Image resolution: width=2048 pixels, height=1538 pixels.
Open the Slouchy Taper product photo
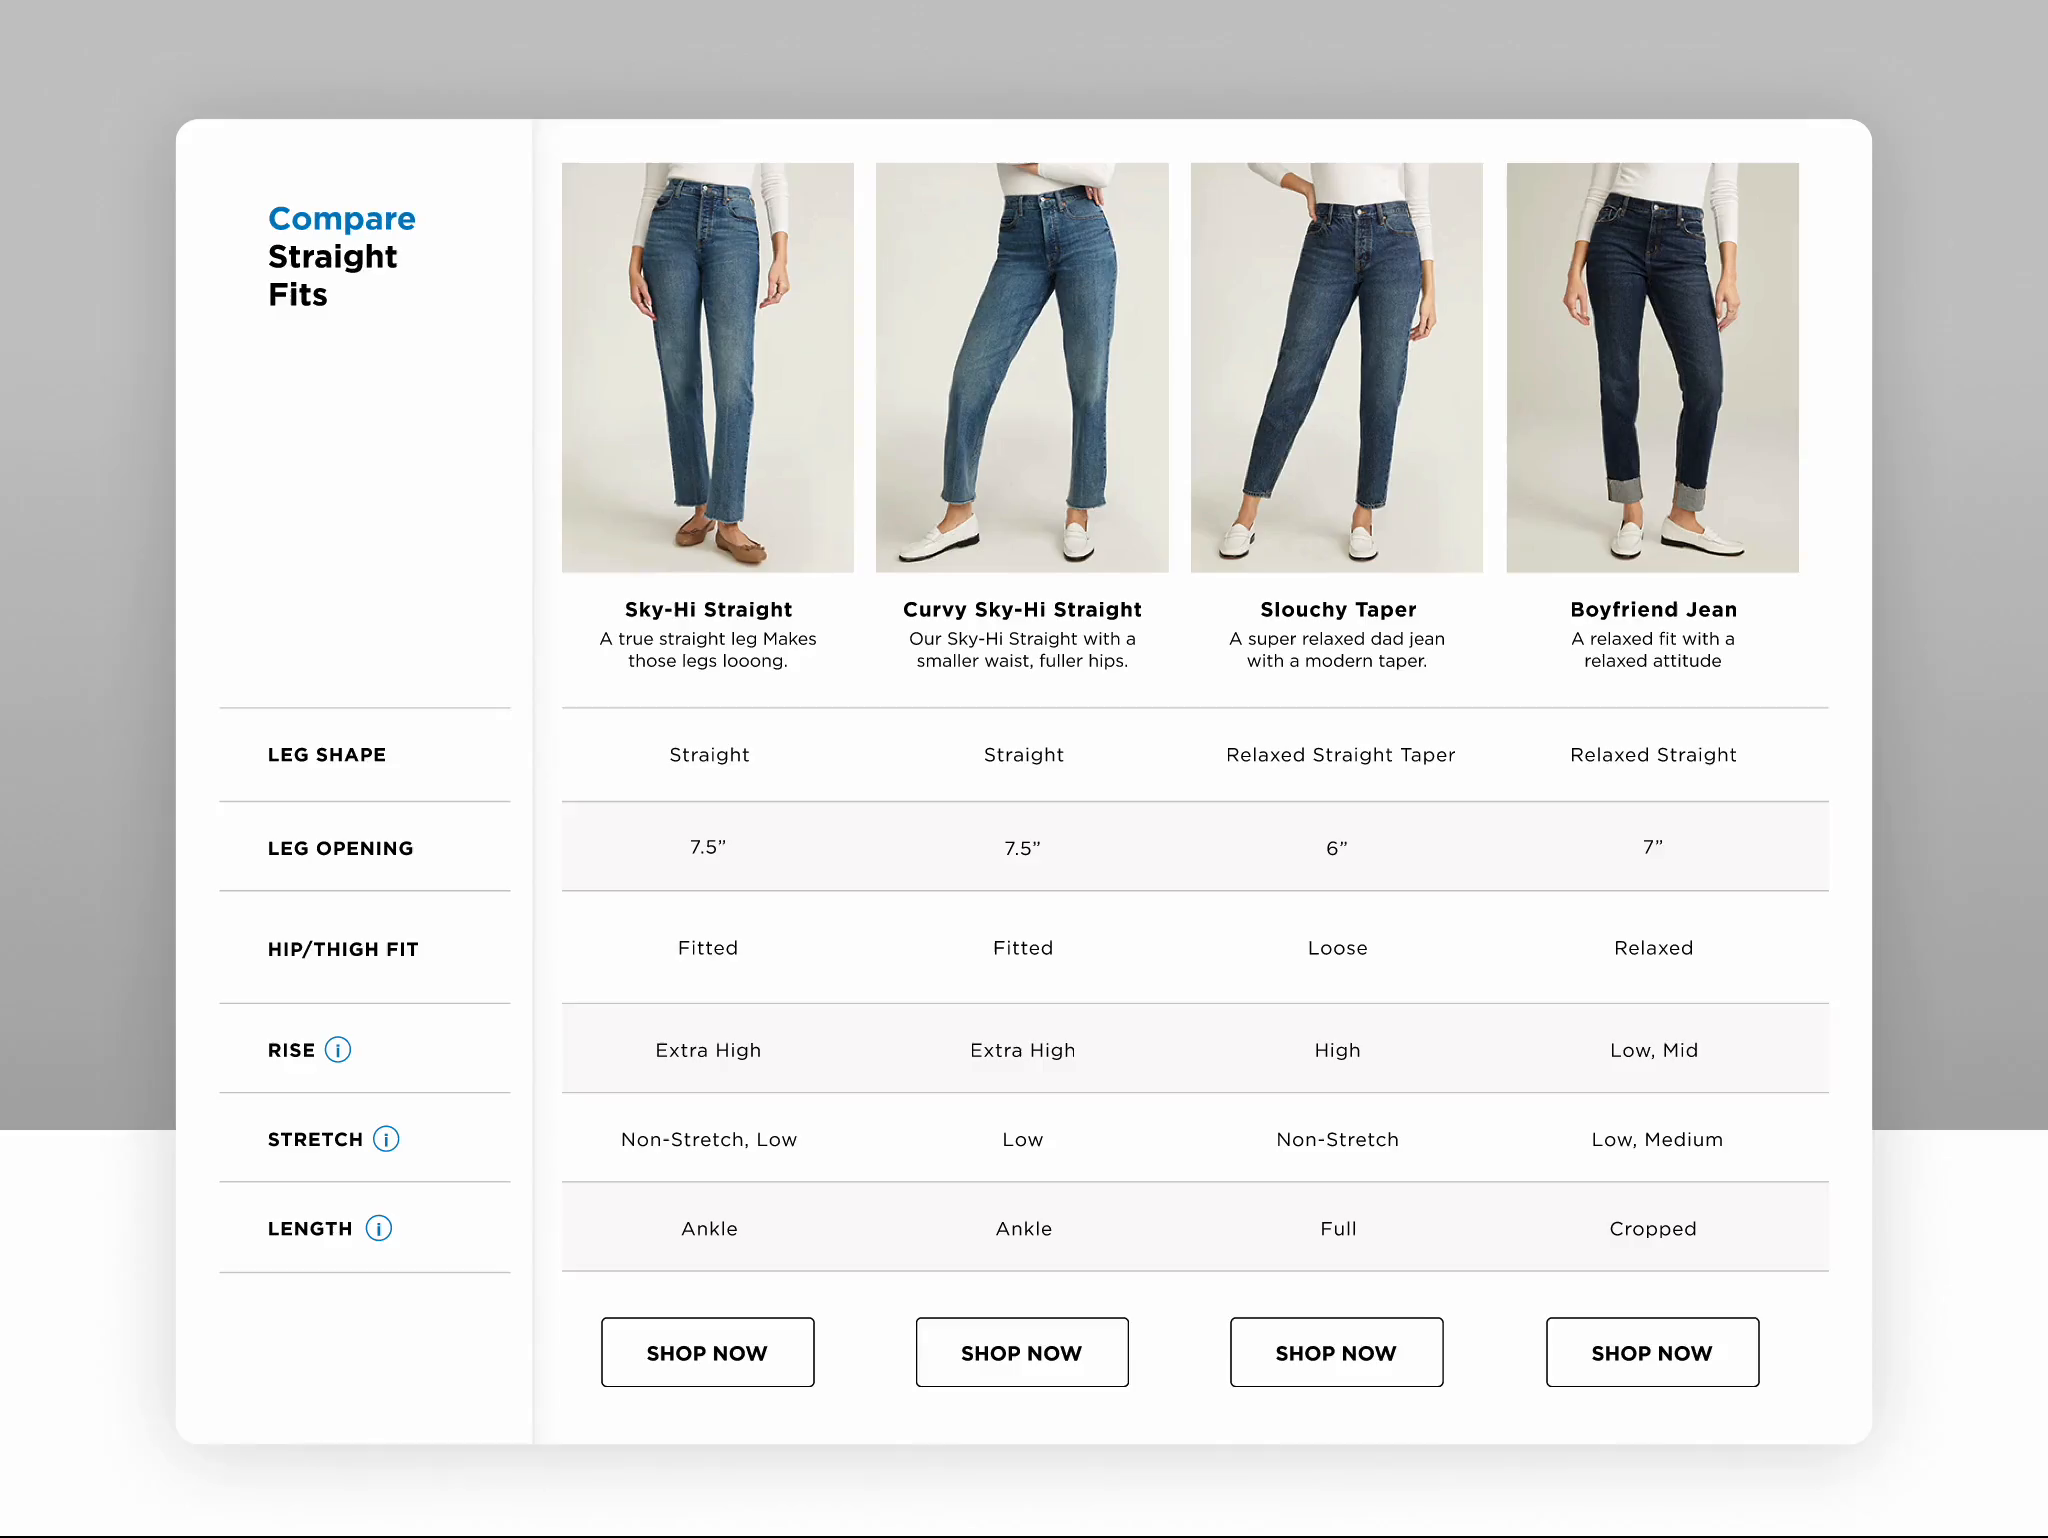pyautogui.click(x=1336, y=367)
